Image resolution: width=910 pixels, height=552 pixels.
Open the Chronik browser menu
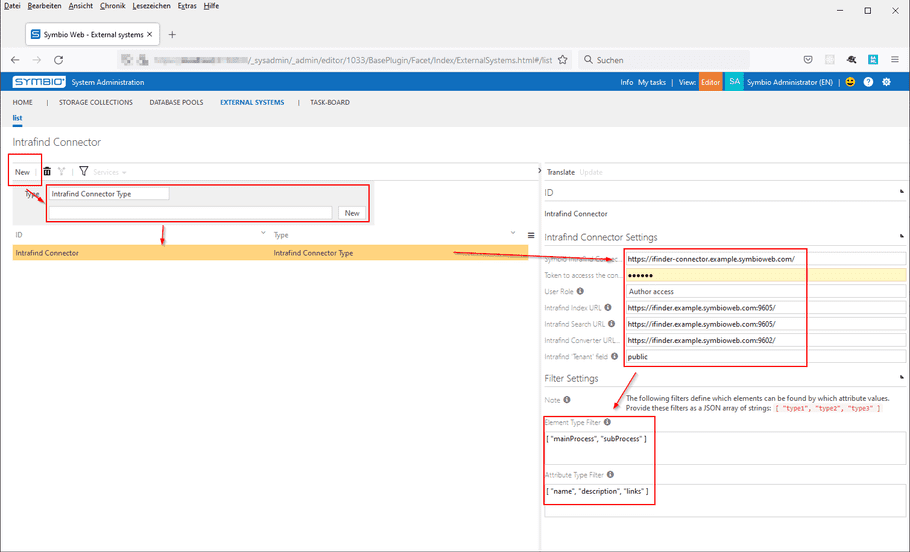point(113,6)
